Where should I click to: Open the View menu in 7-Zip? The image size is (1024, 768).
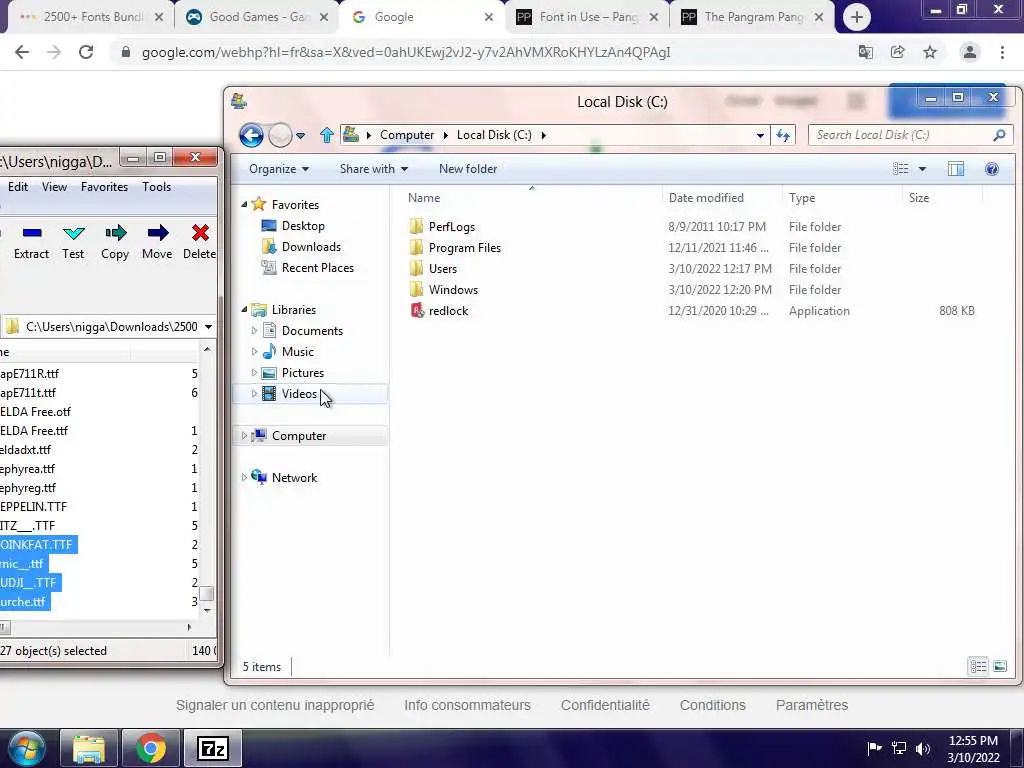tap(54, 187)
